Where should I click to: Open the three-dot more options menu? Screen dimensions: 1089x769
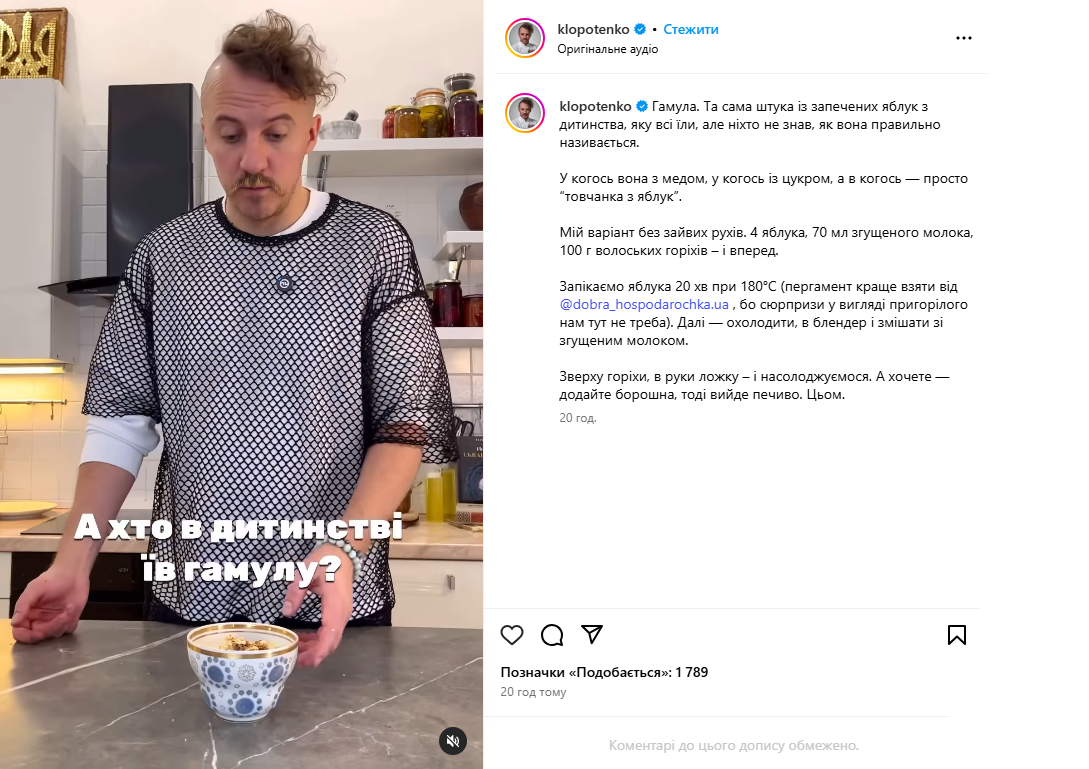click(x=963, y=38)
